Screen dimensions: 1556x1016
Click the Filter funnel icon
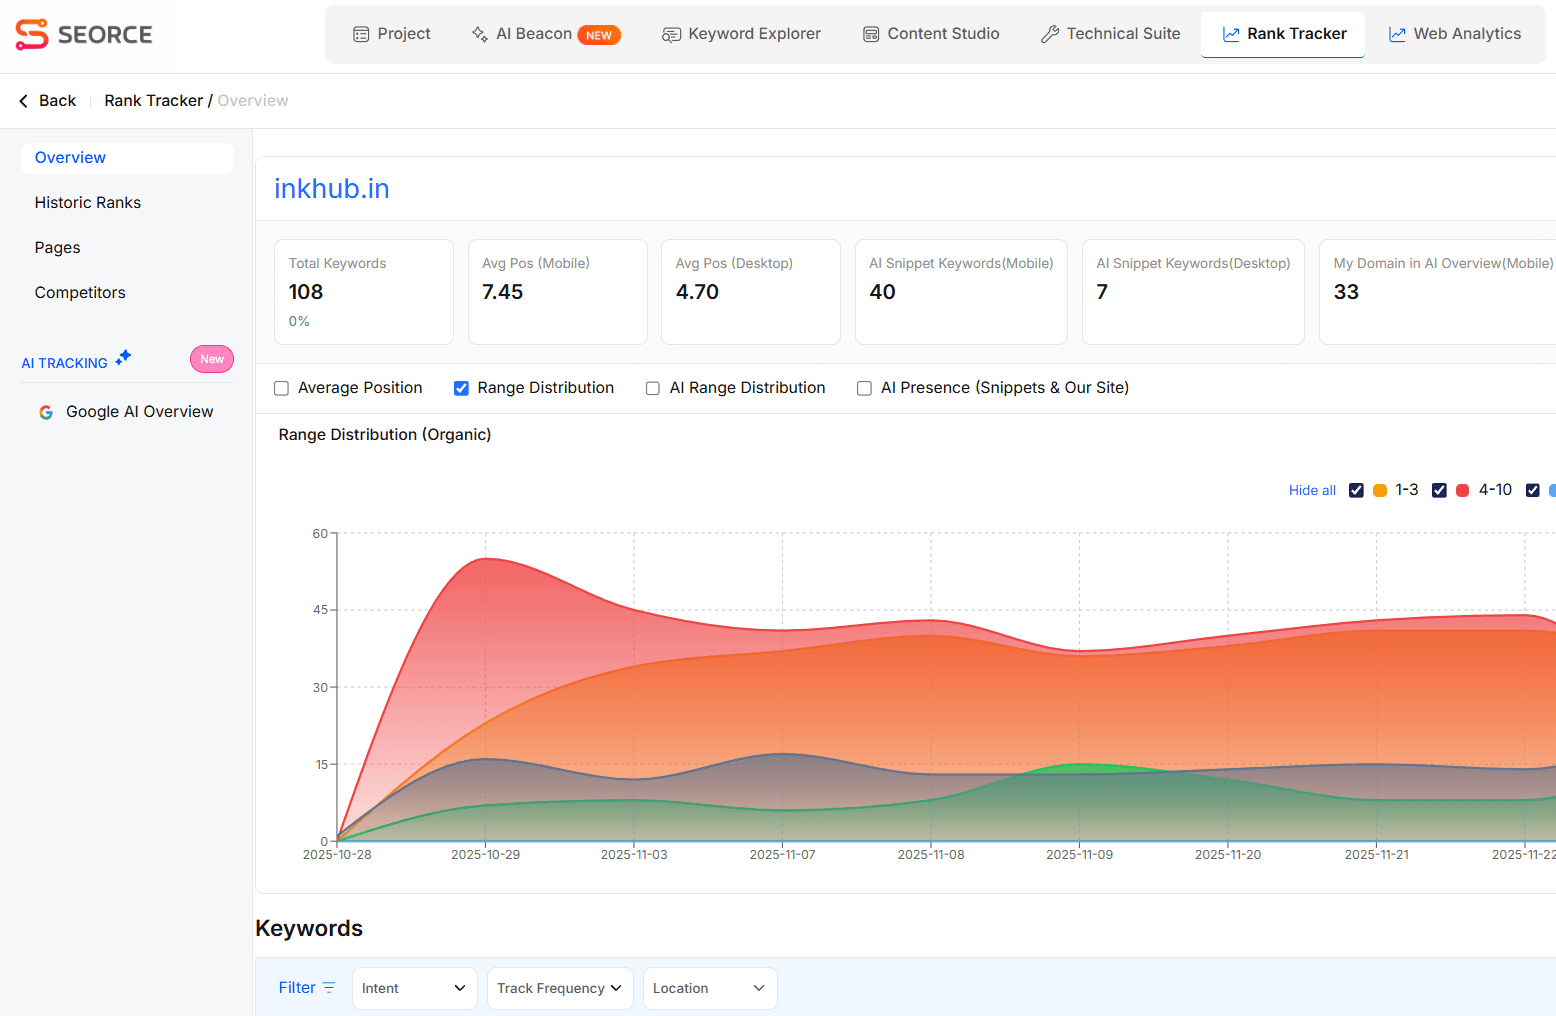pyautogui.click(x=328, y=987)
